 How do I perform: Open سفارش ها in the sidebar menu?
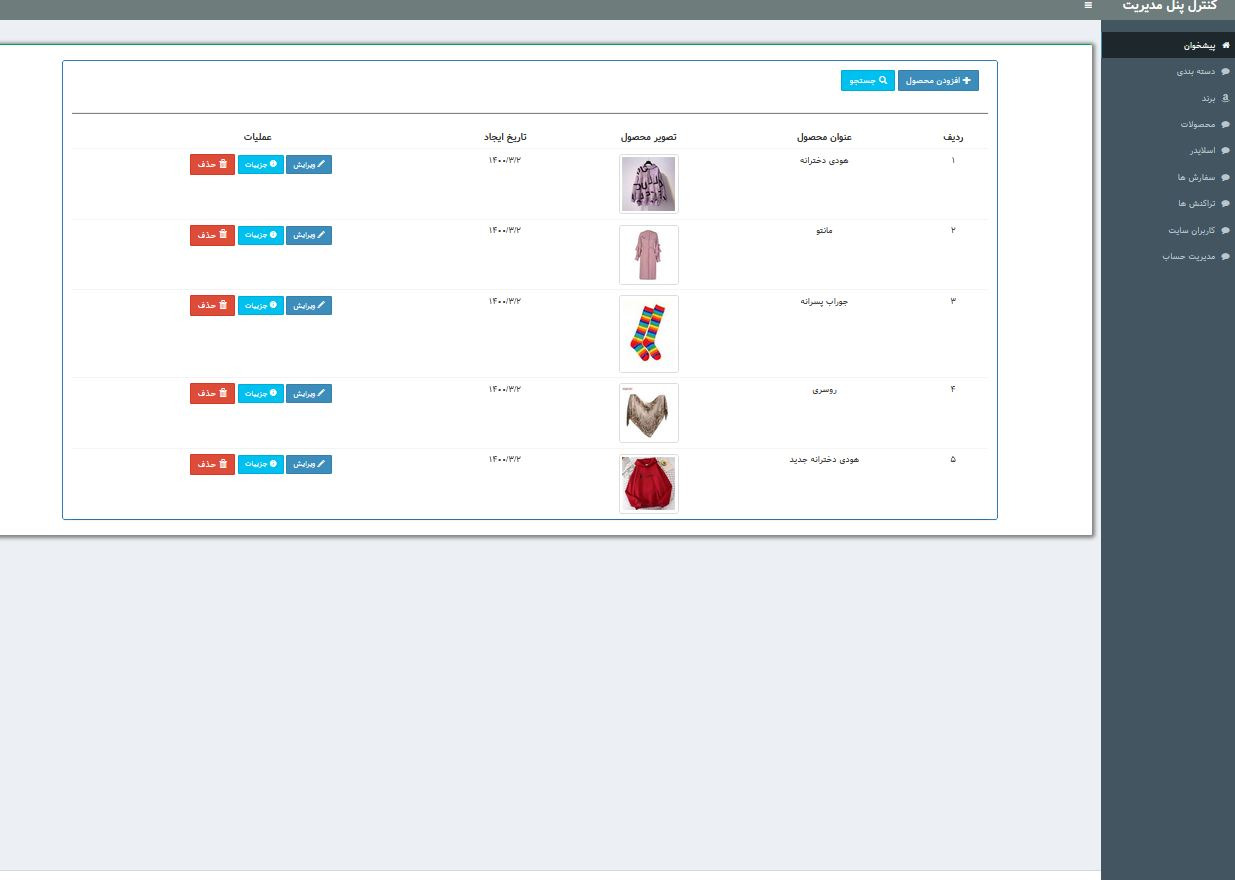click(1196, 178)
